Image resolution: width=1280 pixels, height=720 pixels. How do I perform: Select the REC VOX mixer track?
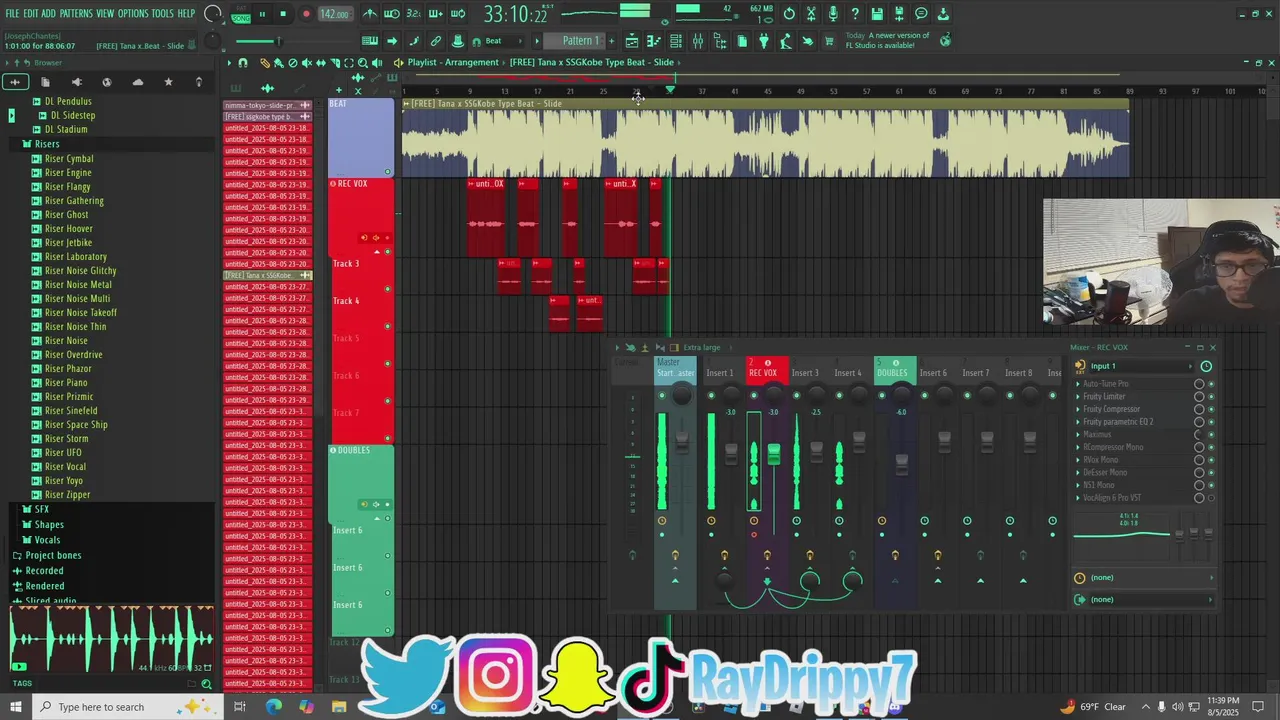766,369
